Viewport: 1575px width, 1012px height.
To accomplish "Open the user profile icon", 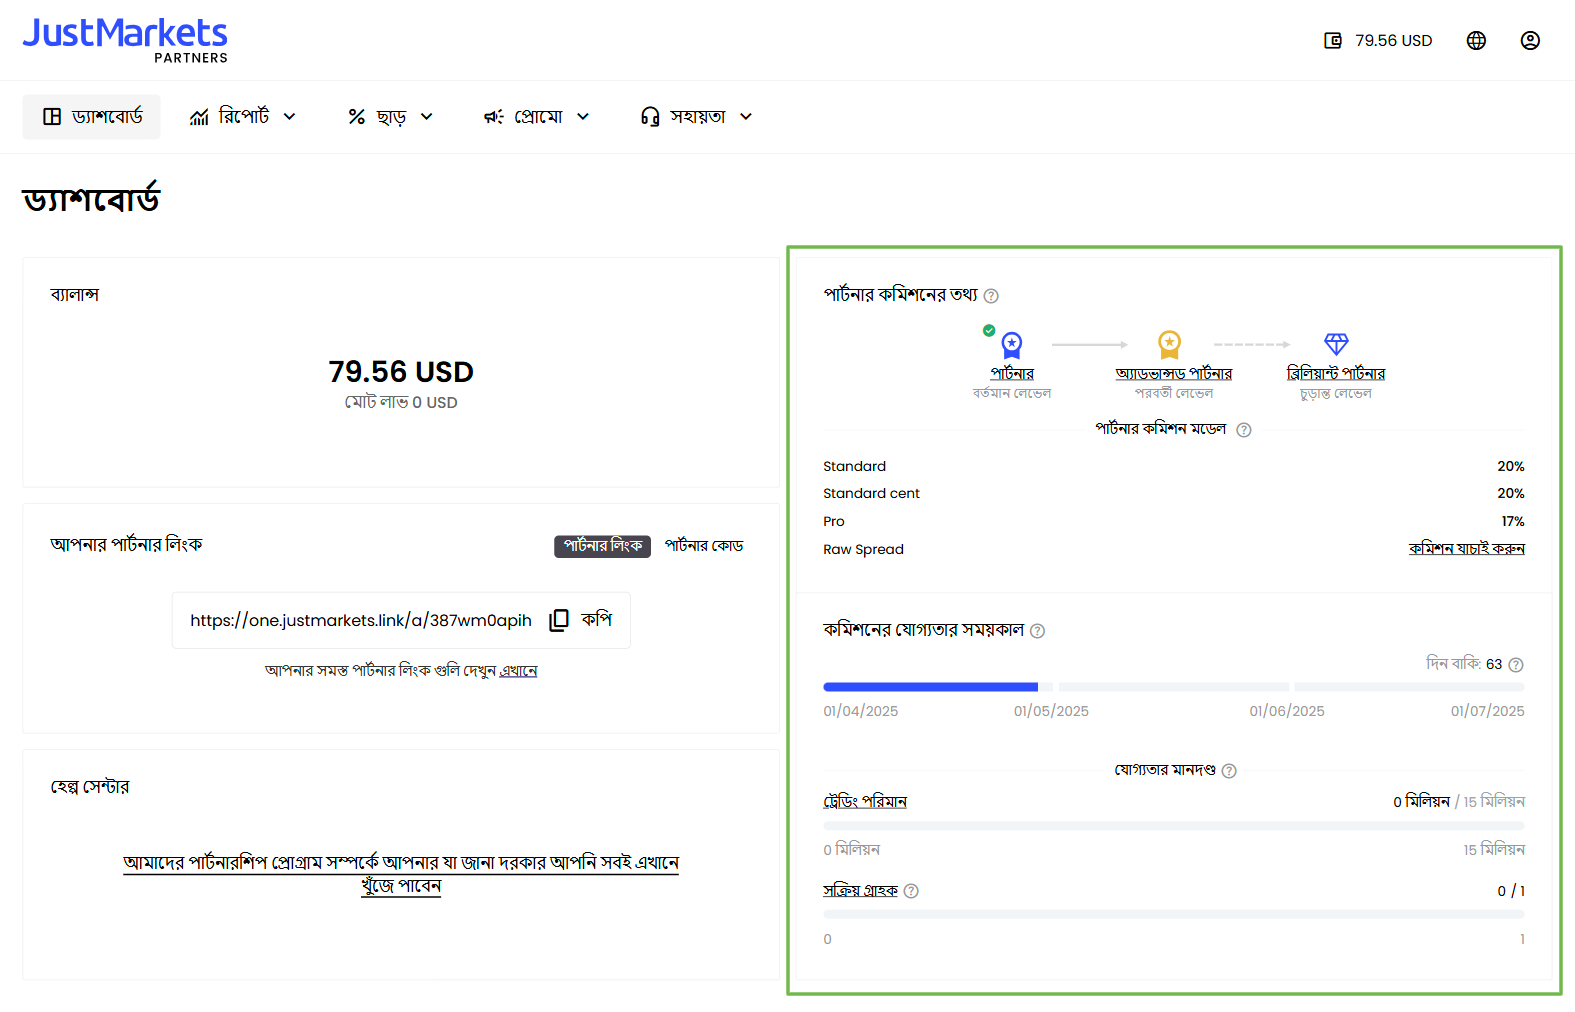I will coord(1530,41).
